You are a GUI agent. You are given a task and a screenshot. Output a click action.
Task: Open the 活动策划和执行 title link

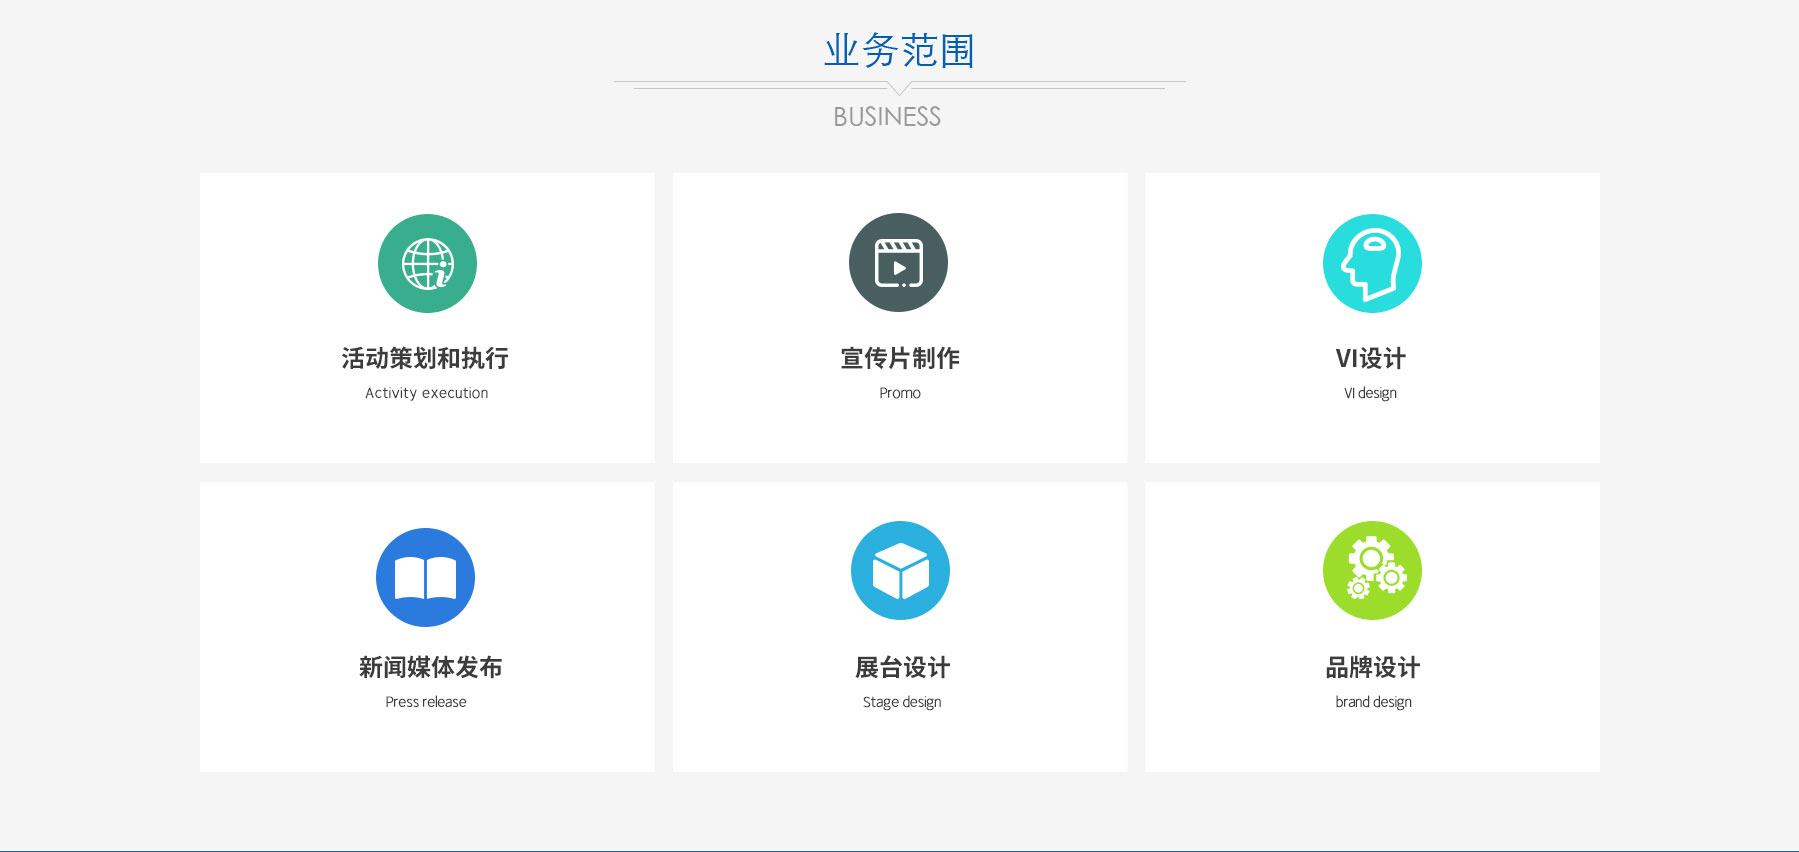pyautogui.click(x=425, y=358)
